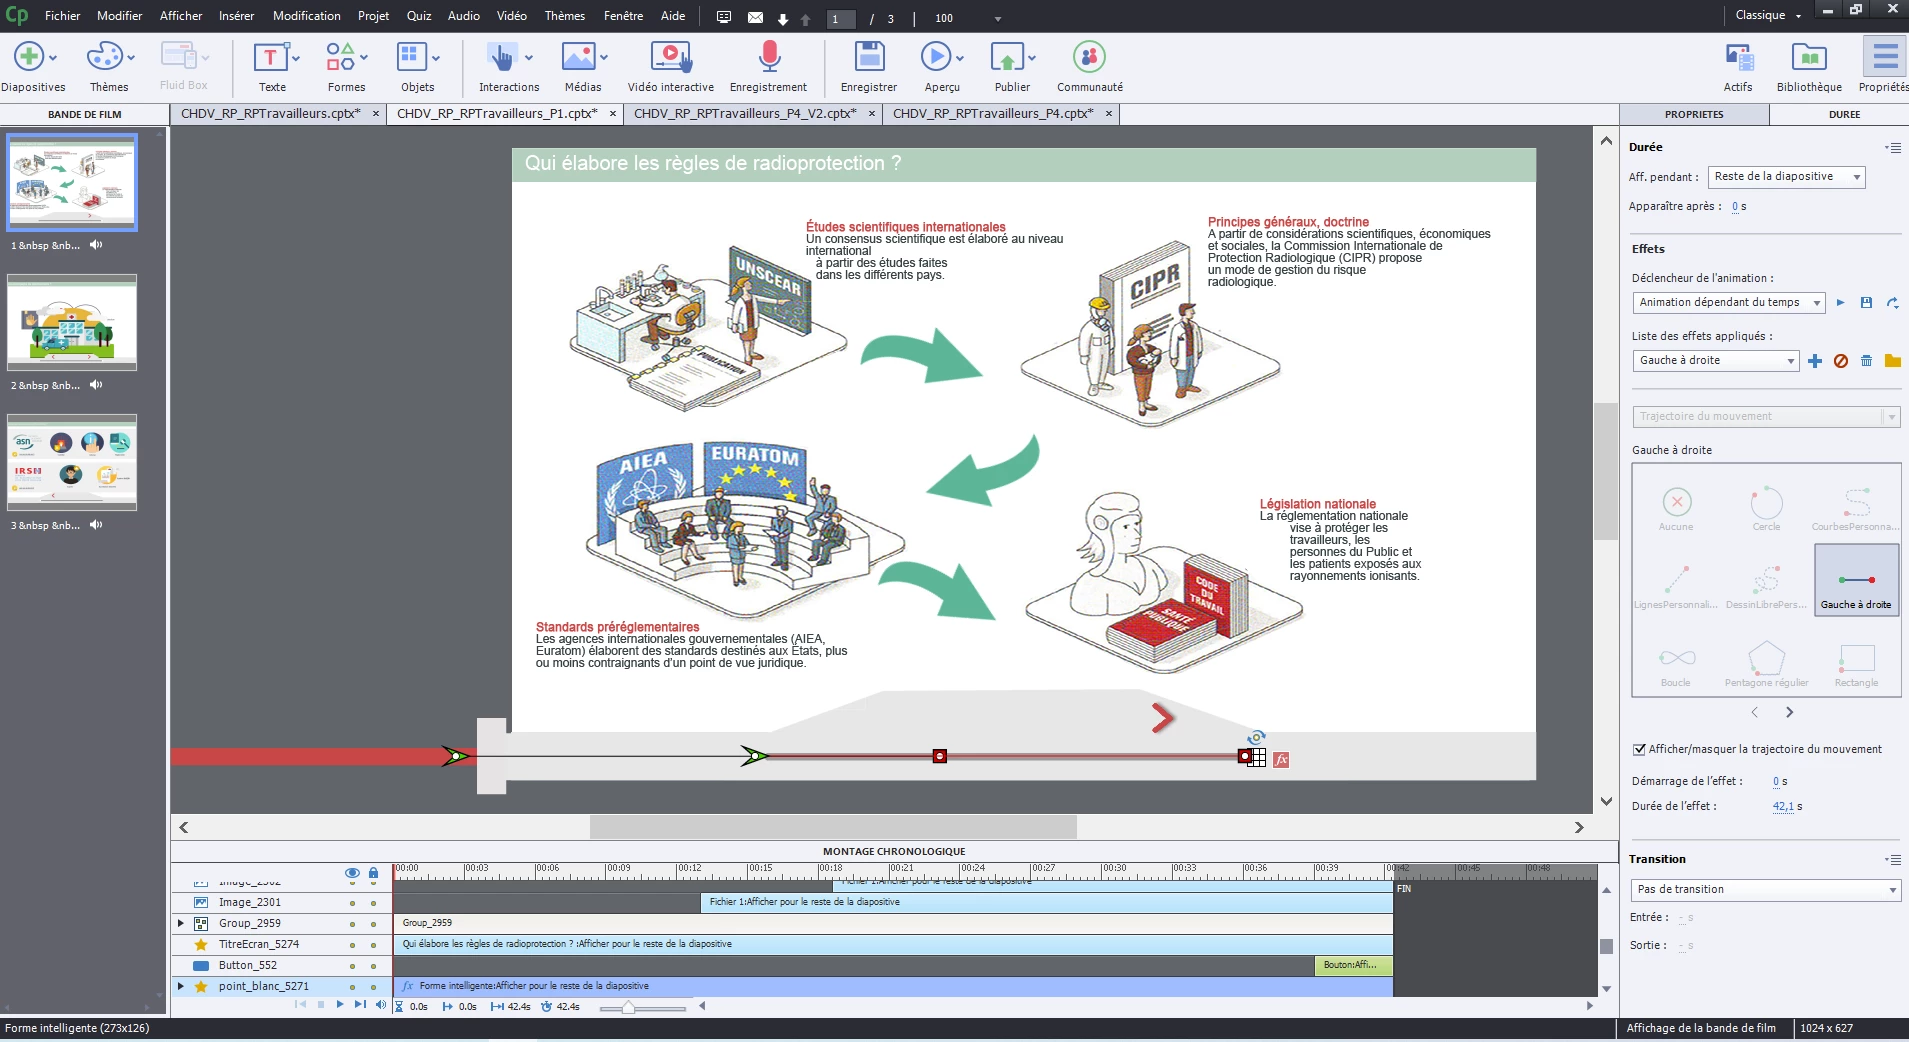The height and width of the screenshot is (1042, 1909).
Task: Preview the animation effect with play icon
Action: [1840, 302]
